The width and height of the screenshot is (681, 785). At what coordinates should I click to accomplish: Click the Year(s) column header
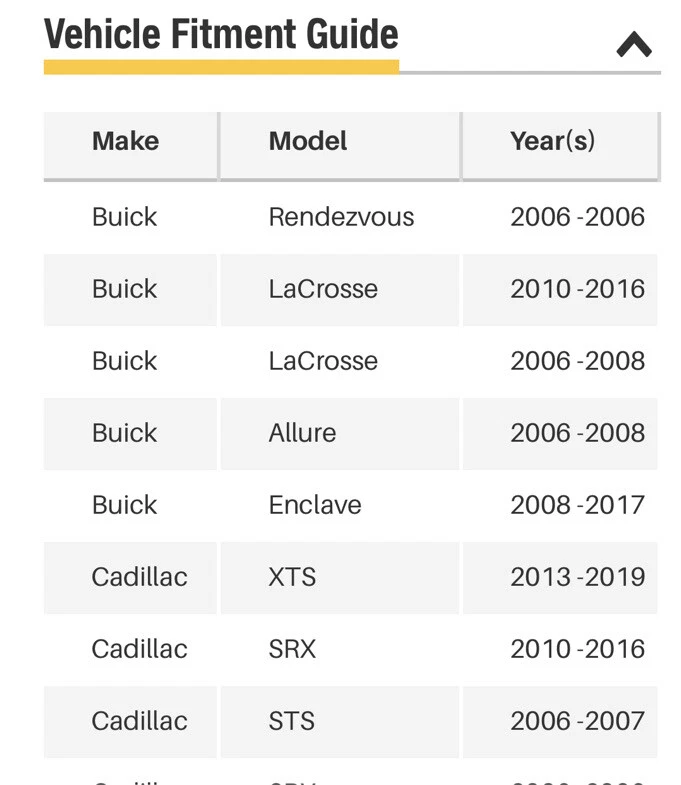tap(552, 141)
